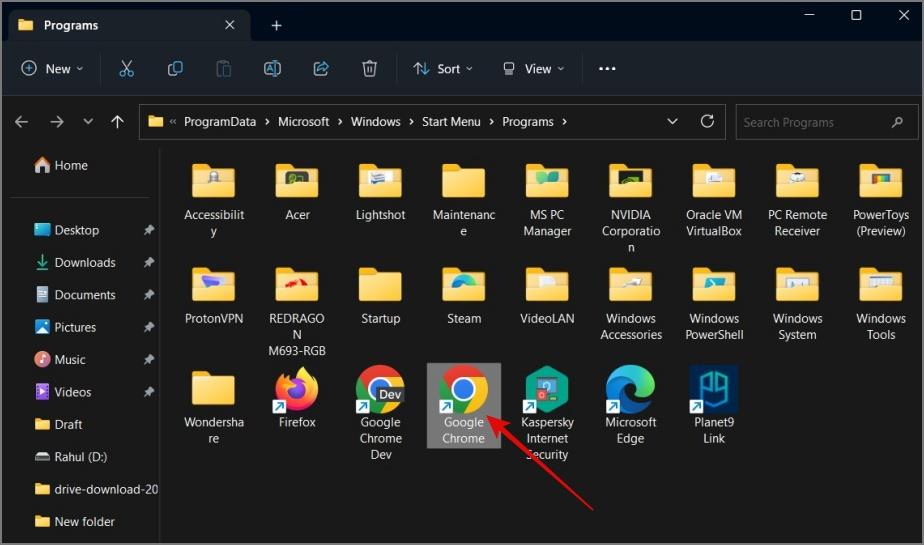Select the Windows System folder

(x=797, y=304)
